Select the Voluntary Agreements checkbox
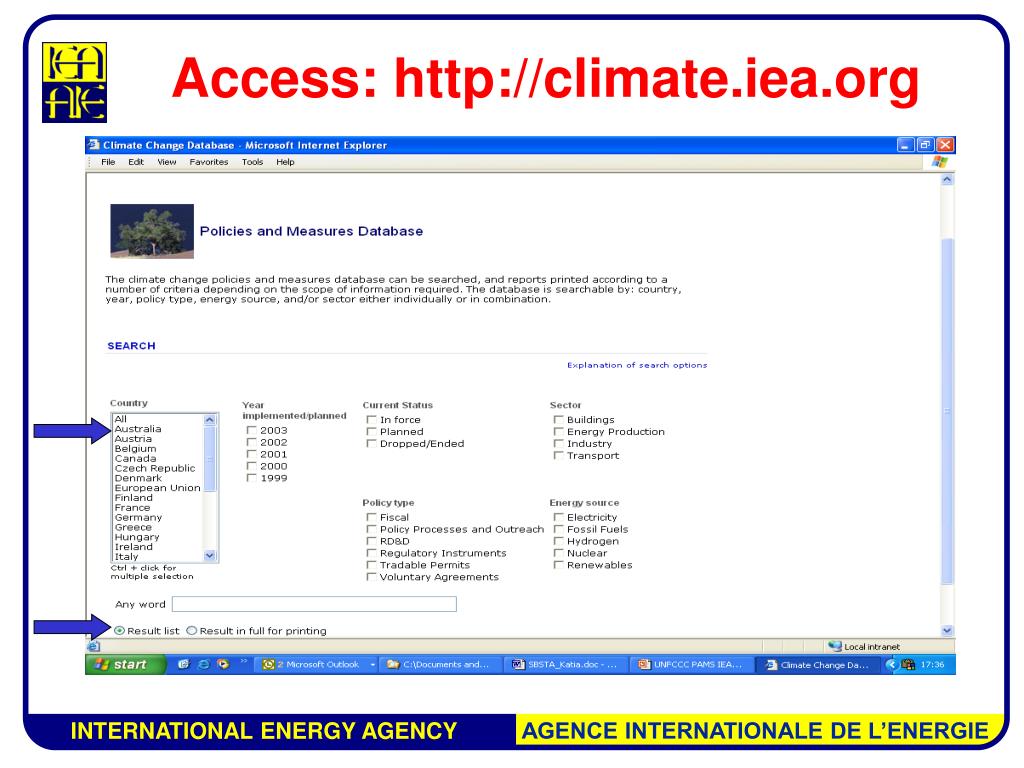Screen dimensions: 1024x768 click(372, 577)
